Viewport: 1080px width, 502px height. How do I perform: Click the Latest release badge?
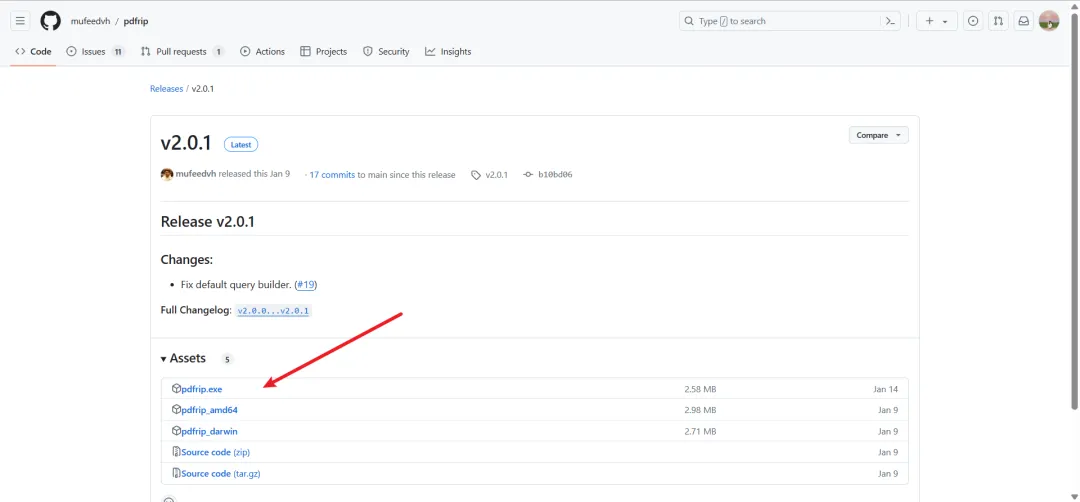coord(240,145)
